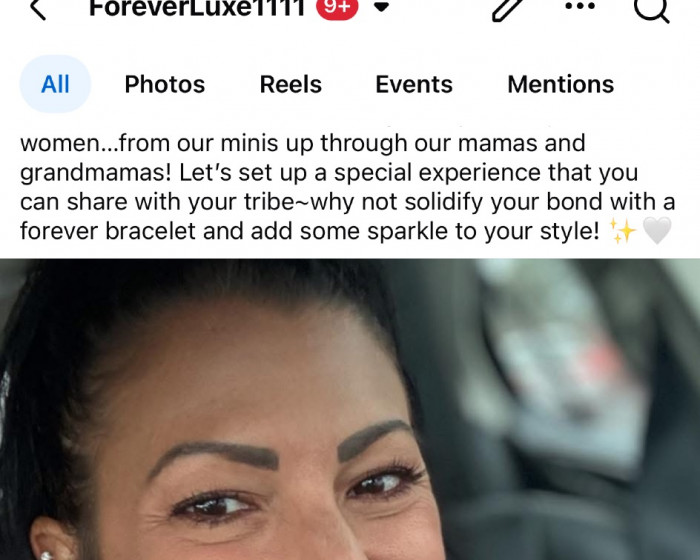Image resolution: width=700 pixels, height=560 pixels.
Task: Click the words "forever bracelet" in caption
Action: pyautogui.click(x=108, y=231)
